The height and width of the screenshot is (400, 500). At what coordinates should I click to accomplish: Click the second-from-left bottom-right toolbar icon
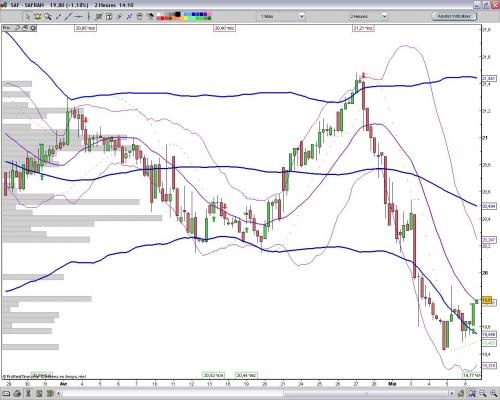473,394
